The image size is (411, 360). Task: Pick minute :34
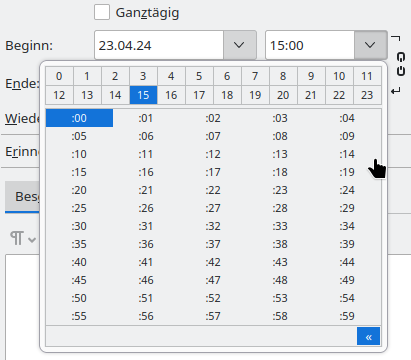tap(347, 226)
